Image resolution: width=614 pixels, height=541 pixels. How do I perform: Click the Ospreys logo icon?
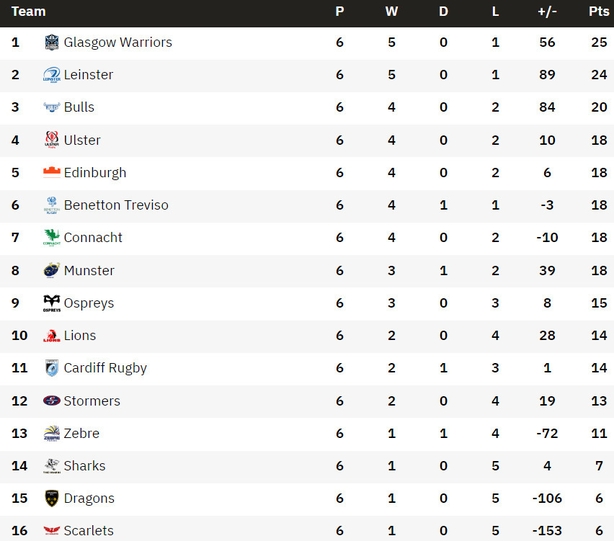pyautogui.click(x=52, y=303)
